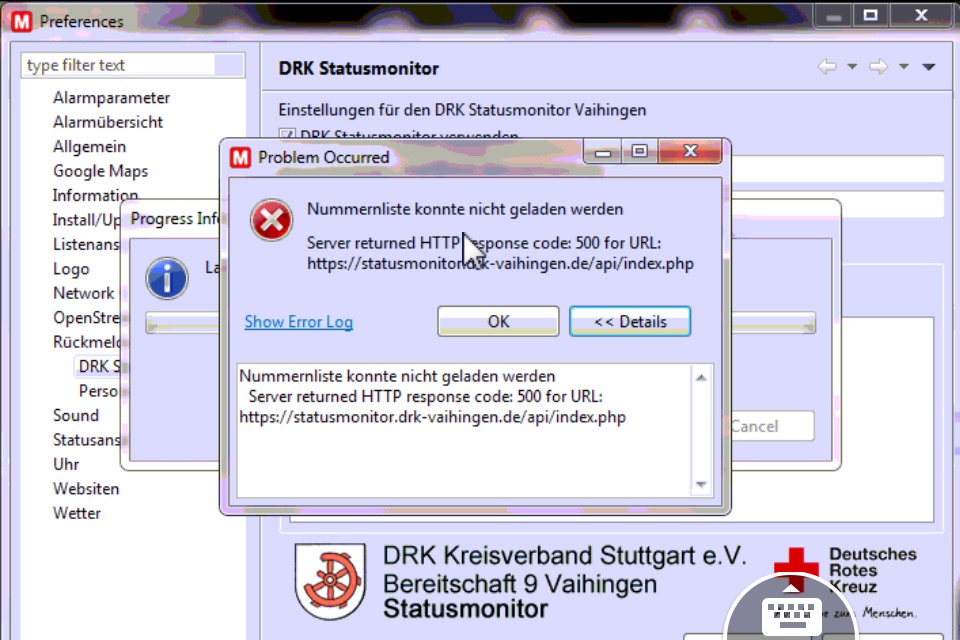This screenshot has width=960, height=640.
Task: Click the back navigation arrow icon
Action: [827, 67]
